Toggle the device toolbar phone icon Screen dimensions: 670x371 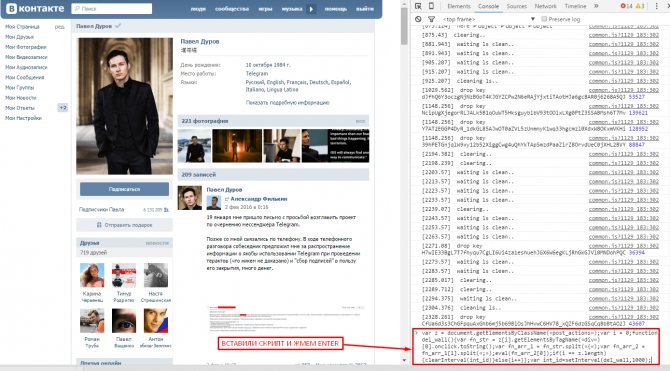[431, 6]
